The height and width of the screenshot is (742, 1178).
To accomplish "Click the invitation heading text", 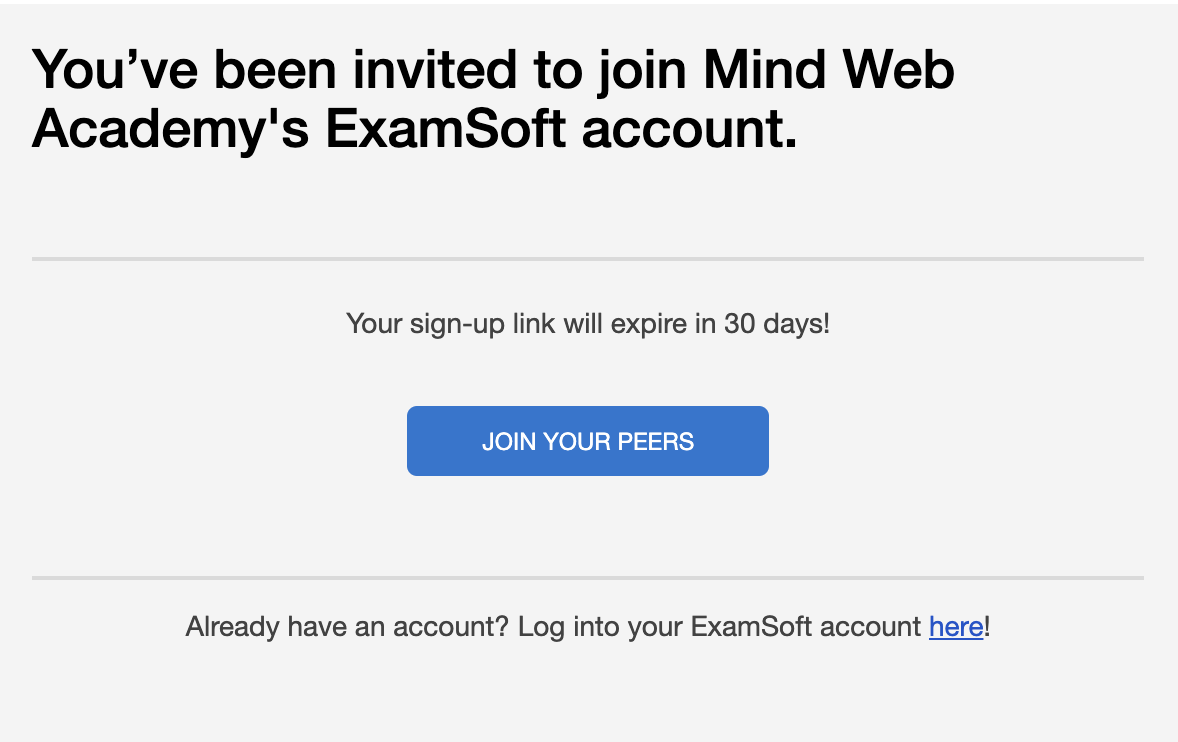I will coord(493,98).
